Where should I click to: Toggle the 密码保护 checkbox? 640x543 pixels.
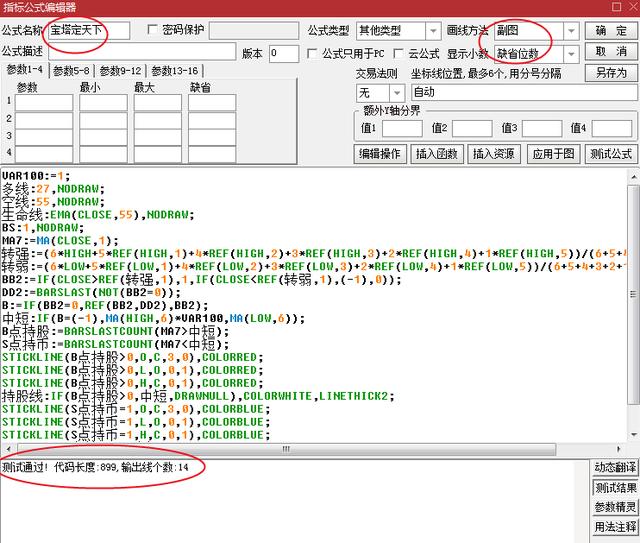click(154, 31)
